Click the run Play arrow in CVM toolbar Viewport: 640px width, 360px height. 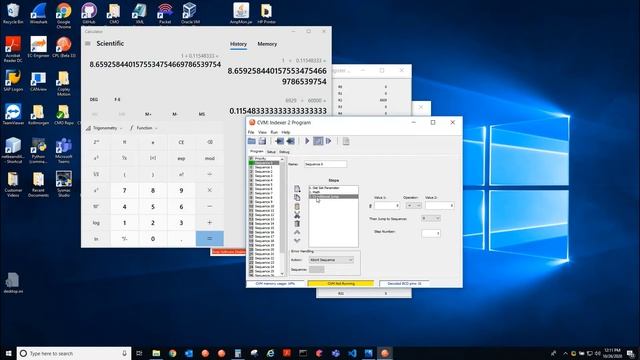307,141
